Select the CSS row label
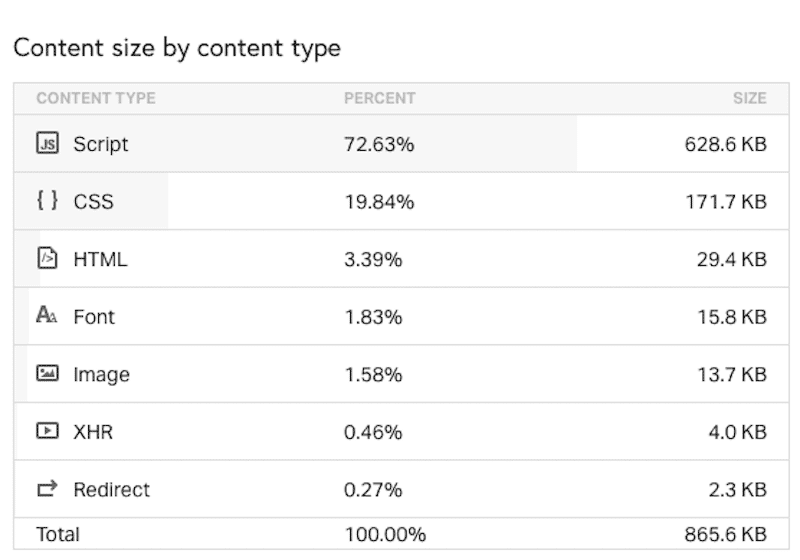The height and width of the screenshot is (560, 800). click(x=93, y=202)
